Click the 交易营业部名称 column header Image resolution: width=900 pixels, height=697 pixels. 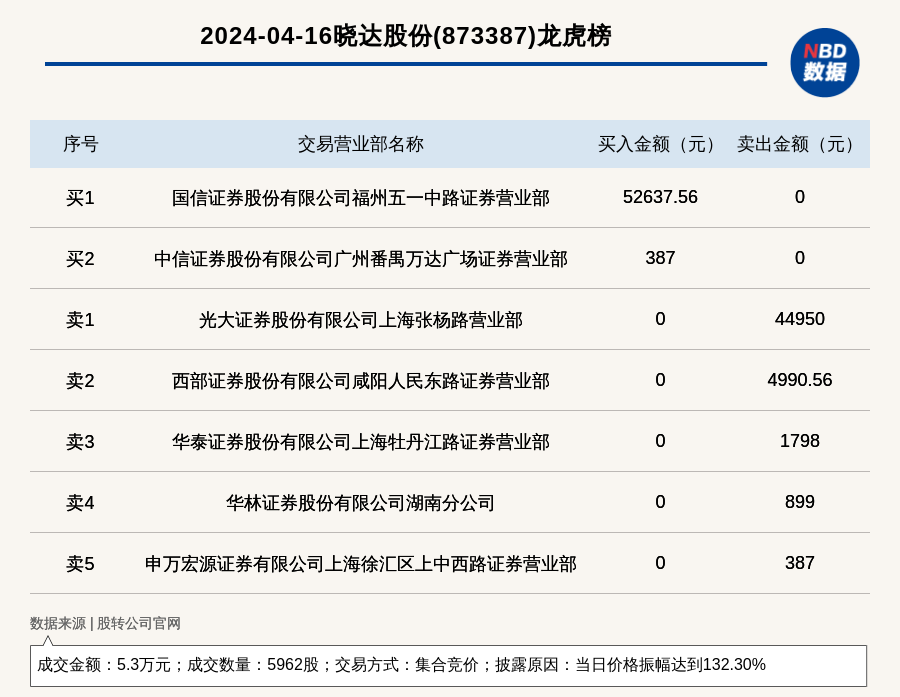point(360,144)
